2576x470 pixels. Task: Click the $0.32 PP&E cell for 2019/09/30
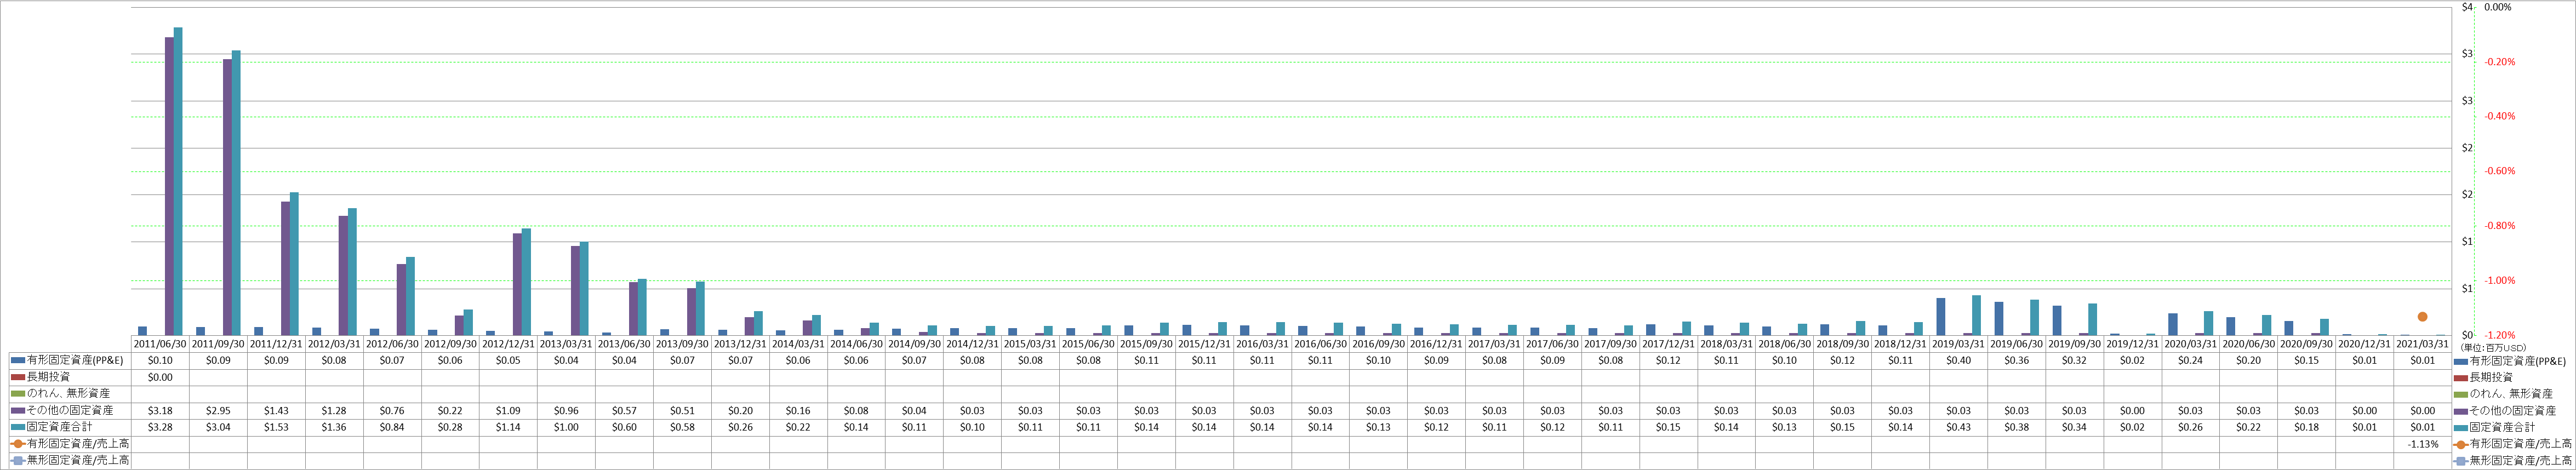[x=2074, y=360]
